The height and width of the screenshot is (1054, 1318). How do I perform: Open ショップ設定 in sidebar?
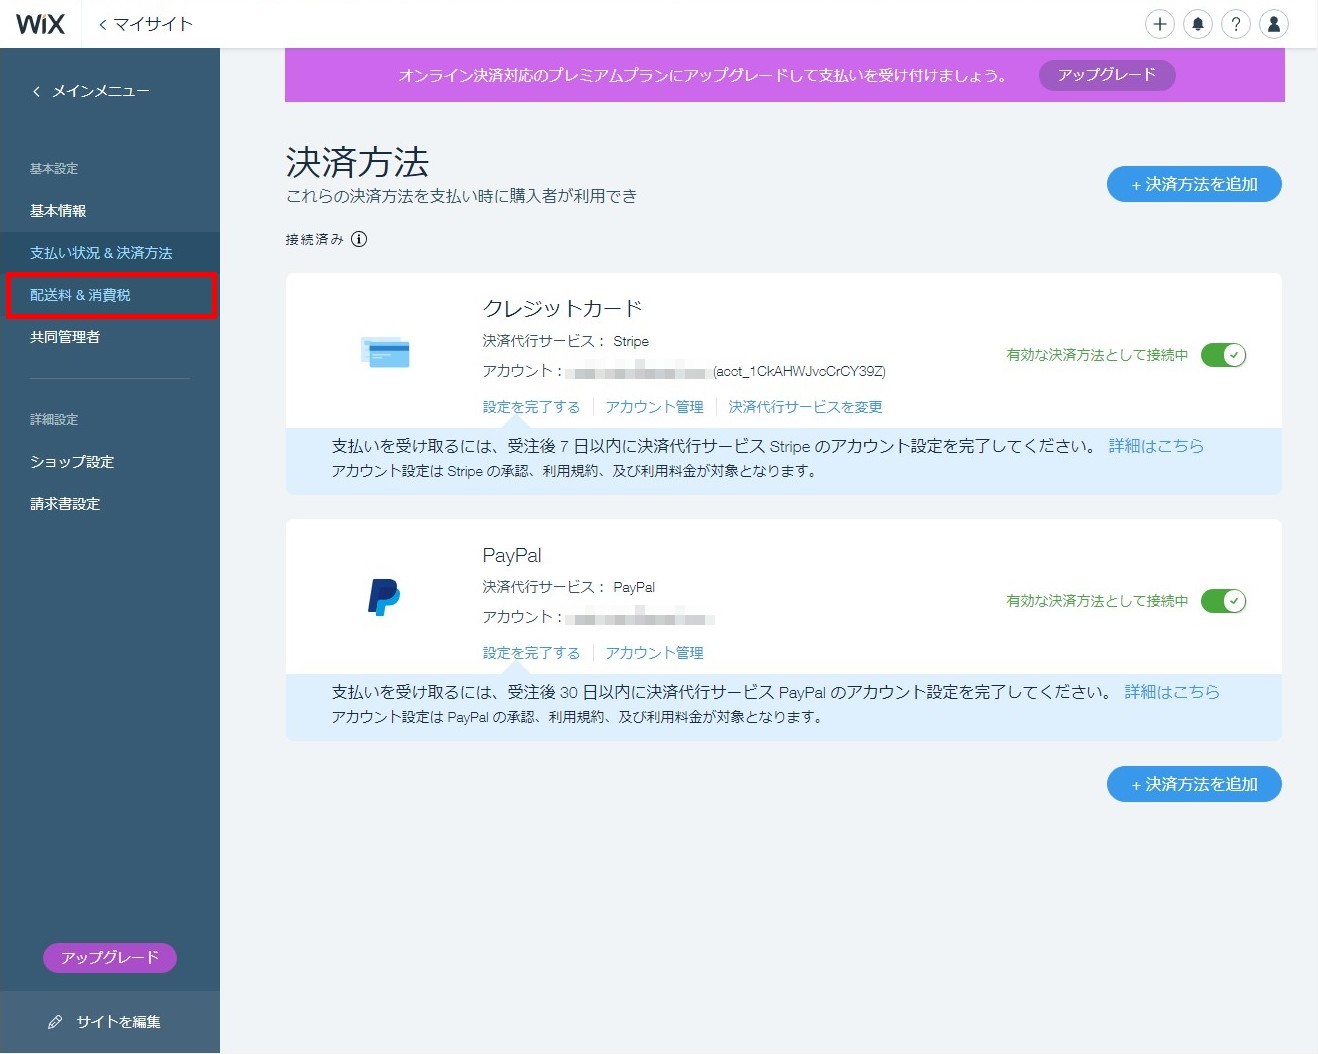(x=72, y=462)
